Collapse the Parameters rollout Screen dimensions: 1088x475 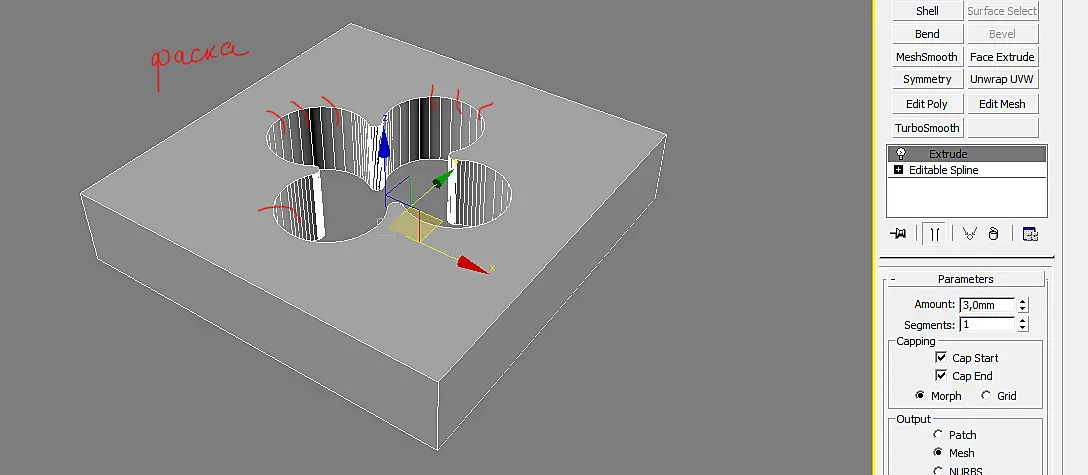point(893,279)
